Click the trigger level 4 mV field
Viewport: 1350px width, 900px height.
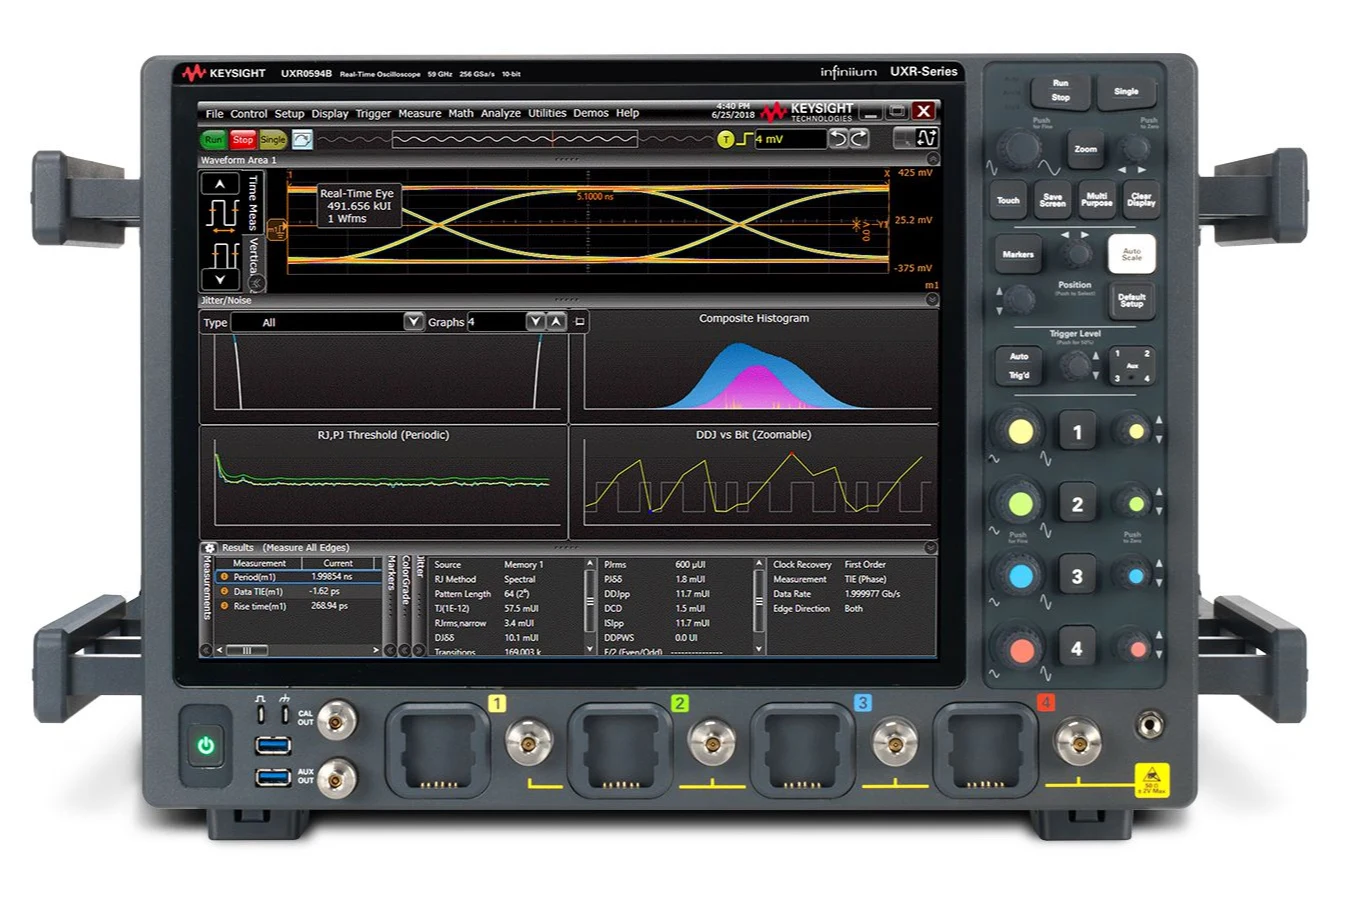(x=790, y=140)
